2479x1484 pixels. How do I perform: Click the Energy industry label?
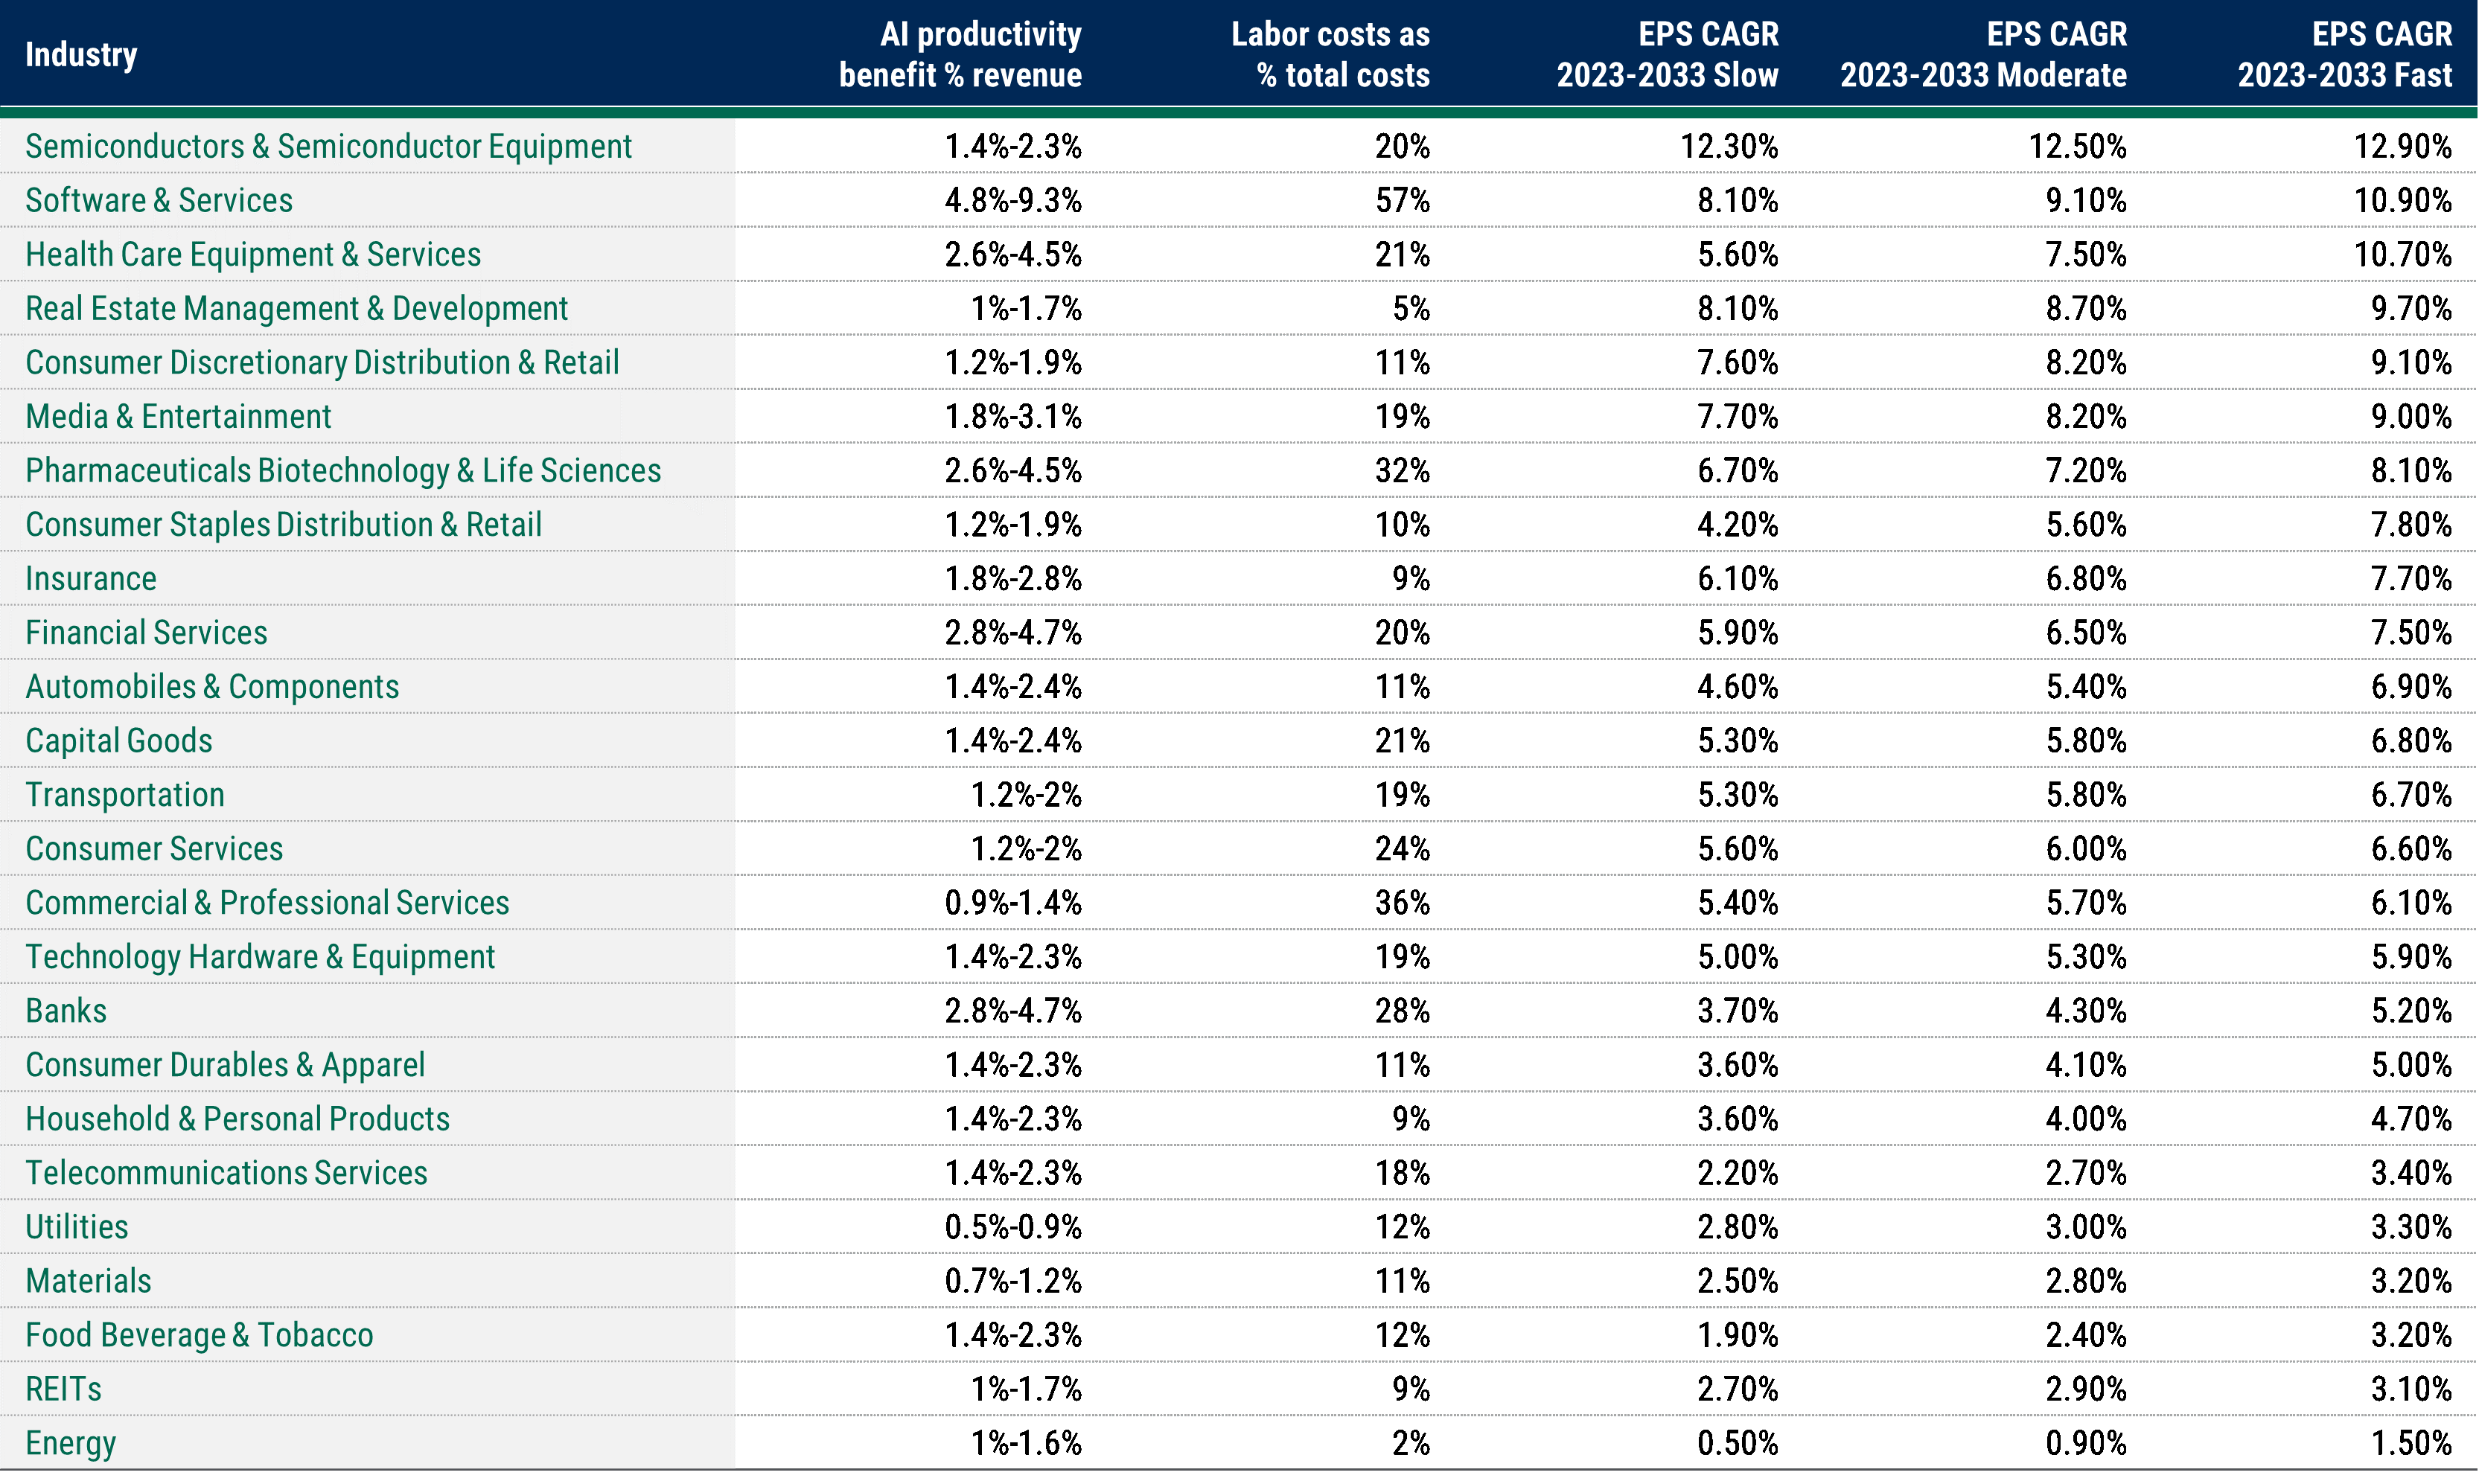(70, 1442)
